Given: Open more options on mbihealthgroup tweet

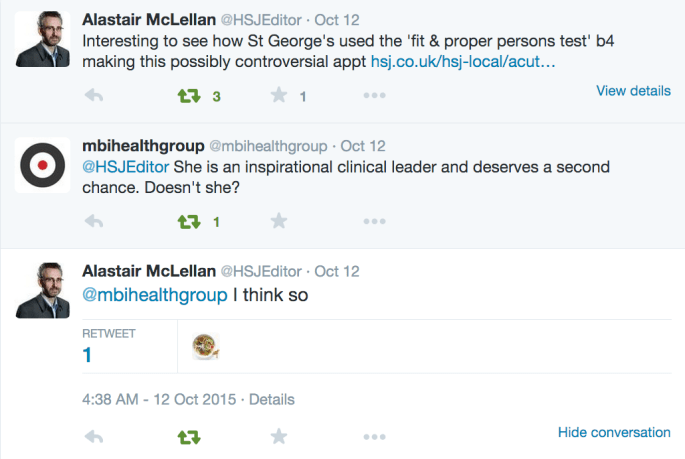Looking at the screenshot, I should click(374, 221).
